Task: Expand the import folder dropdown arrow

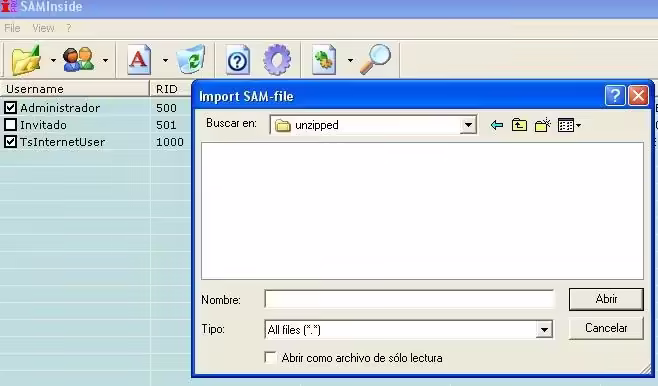Action: point(53,60)
